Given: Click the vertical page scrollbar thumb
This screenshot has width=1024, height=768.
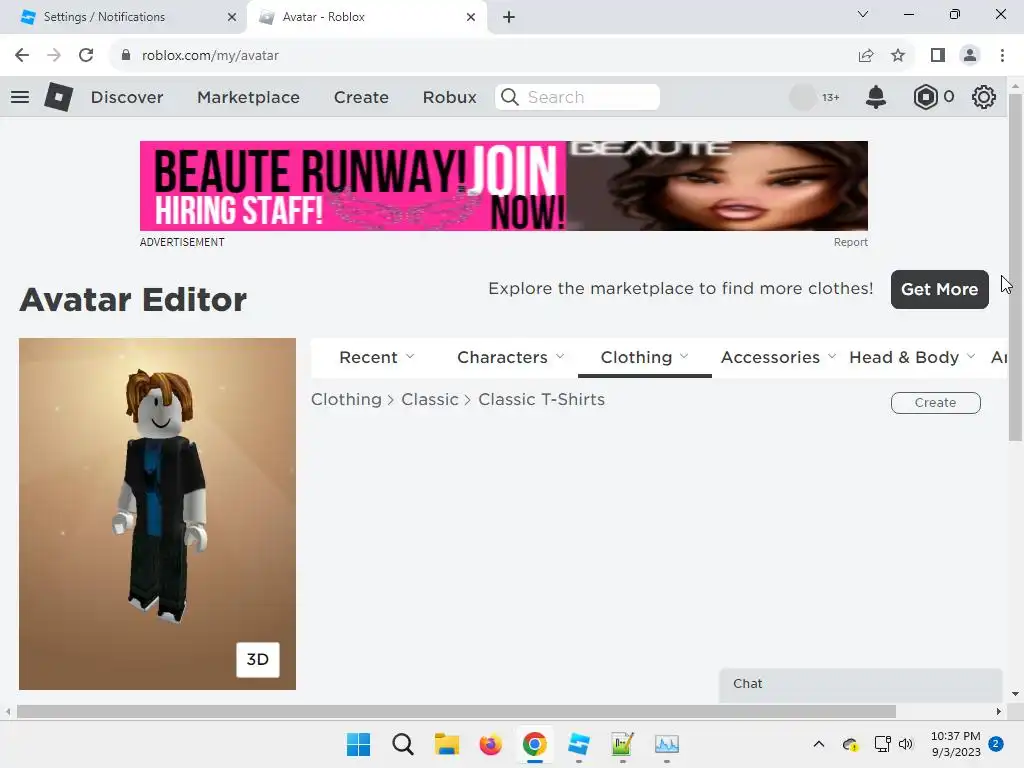Looking at the screenshot, I should click(1015, 268).
